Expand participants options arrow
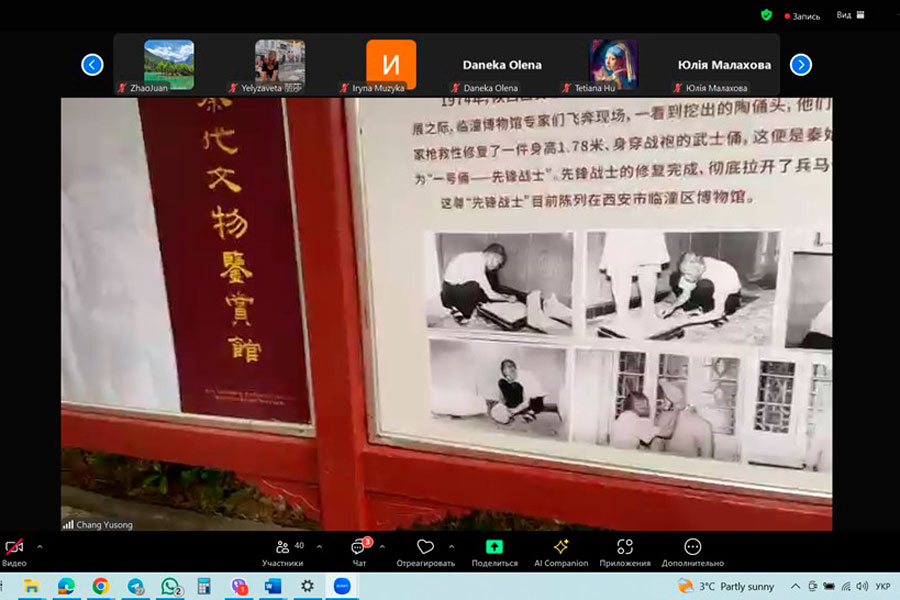 (x=319, y=547)
